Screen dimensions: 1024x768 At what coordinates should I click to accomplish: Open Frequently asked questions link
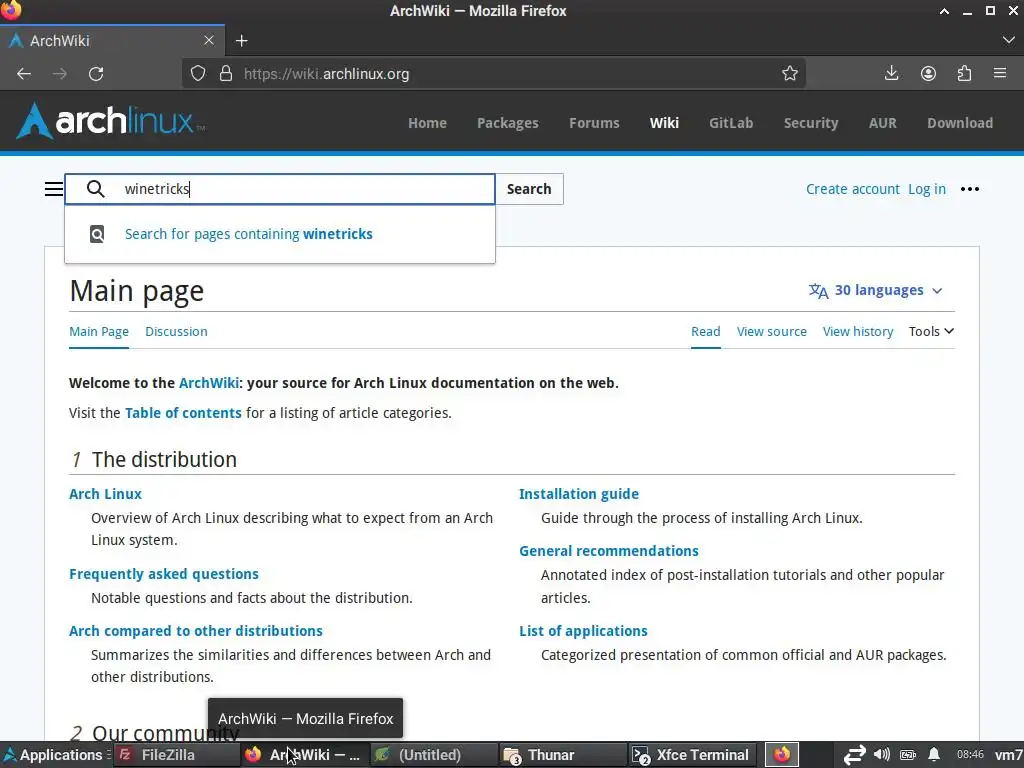click(x=164, y=574)
